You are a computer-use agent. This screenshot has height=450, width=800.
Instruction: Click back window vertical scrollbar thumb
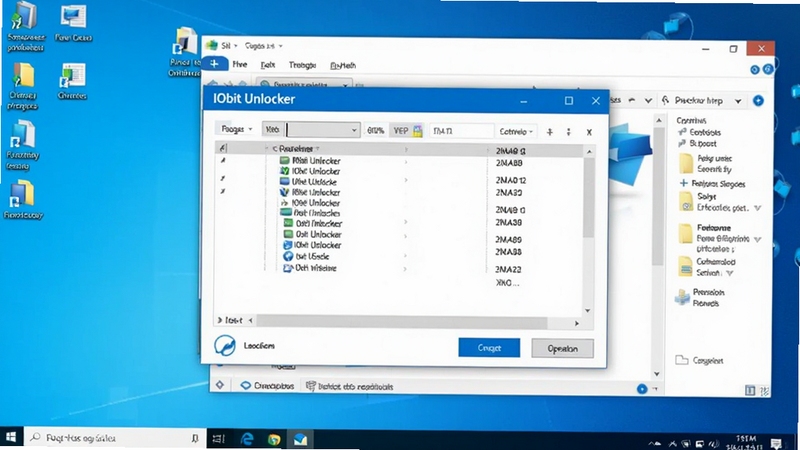click(x=658, y=196)
